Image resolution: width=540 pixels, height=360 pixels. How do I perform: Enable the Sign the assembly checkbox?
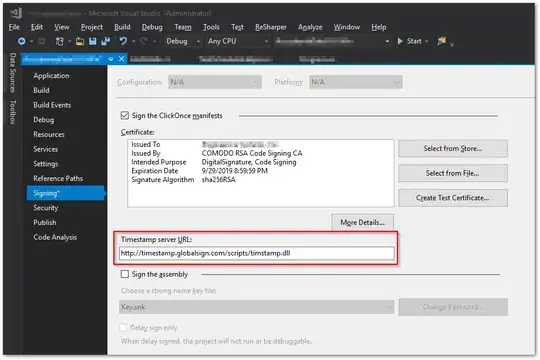click(125, 274)
